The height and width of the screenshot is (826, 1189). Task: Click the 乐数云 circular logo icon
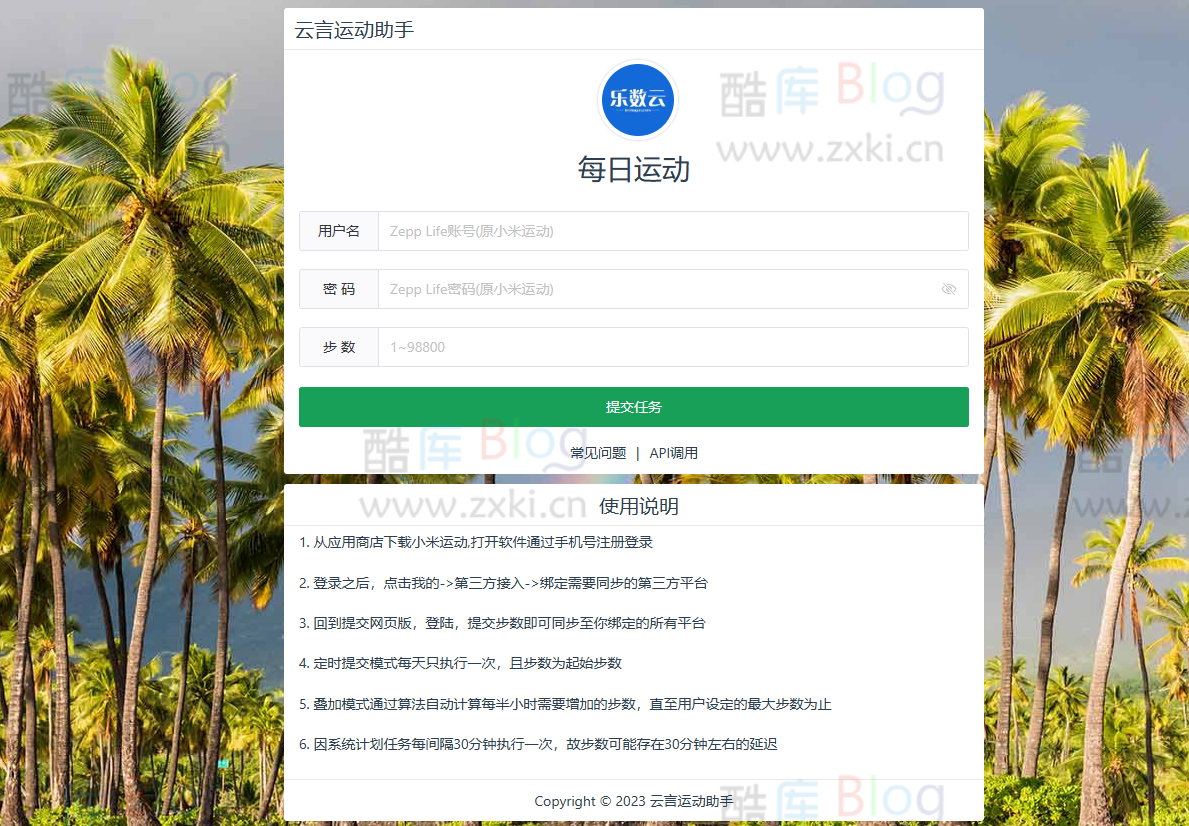coord(637,100)
